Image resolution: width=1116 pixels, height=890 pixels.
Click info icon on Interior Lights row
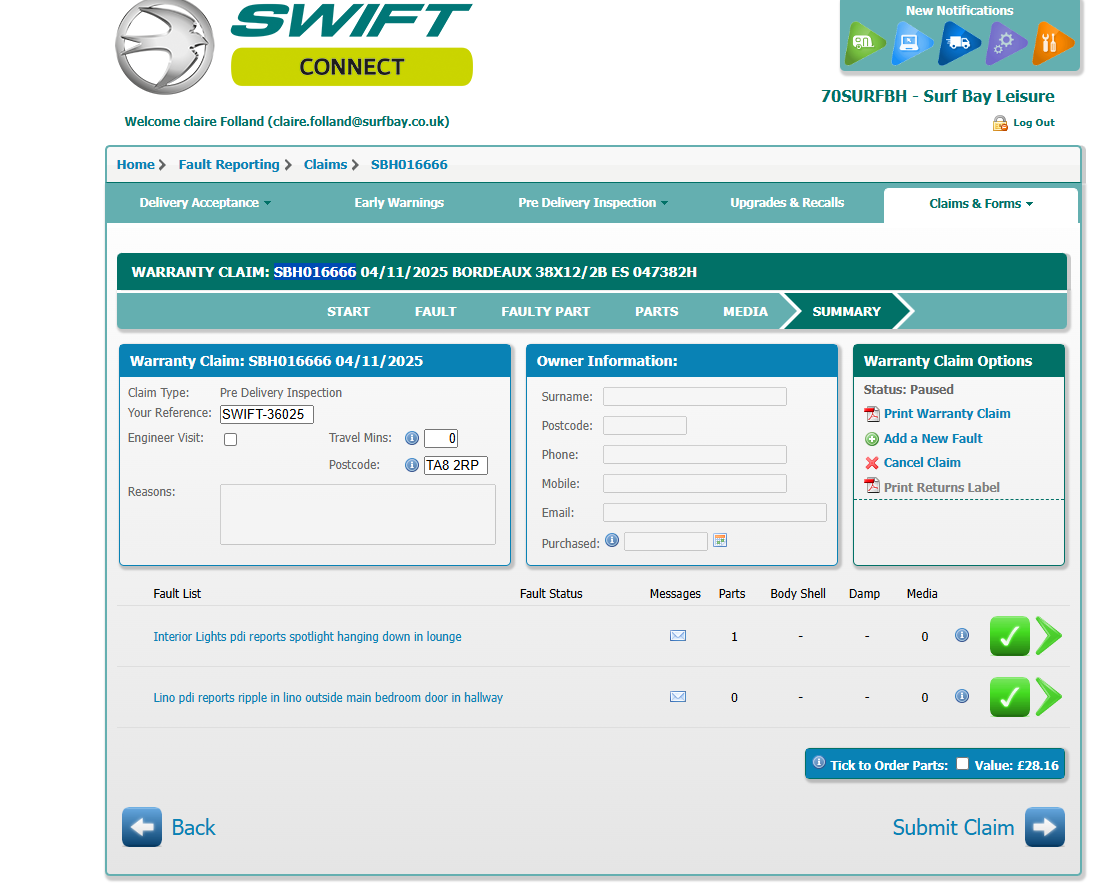[x=962, y=635]
